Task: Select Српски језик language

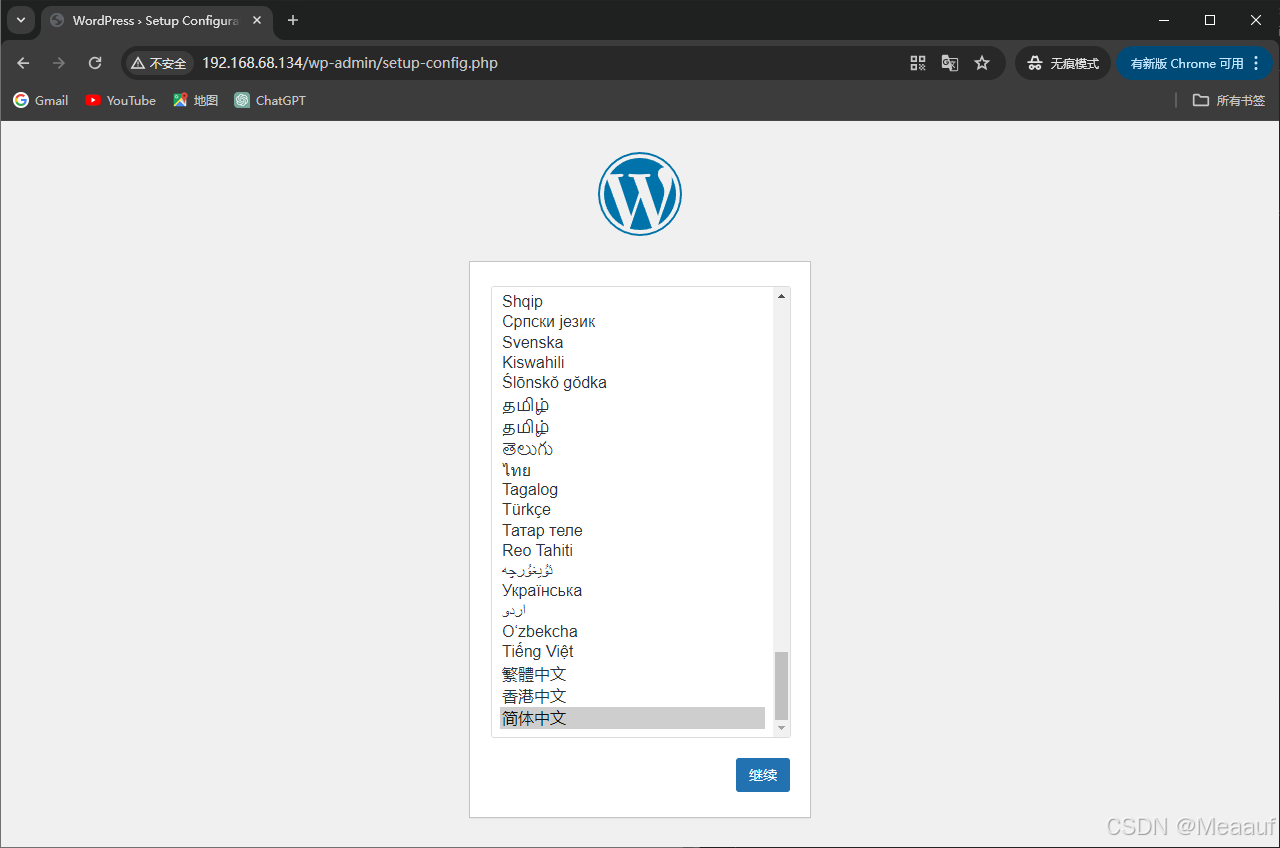Action: [632, 321]
